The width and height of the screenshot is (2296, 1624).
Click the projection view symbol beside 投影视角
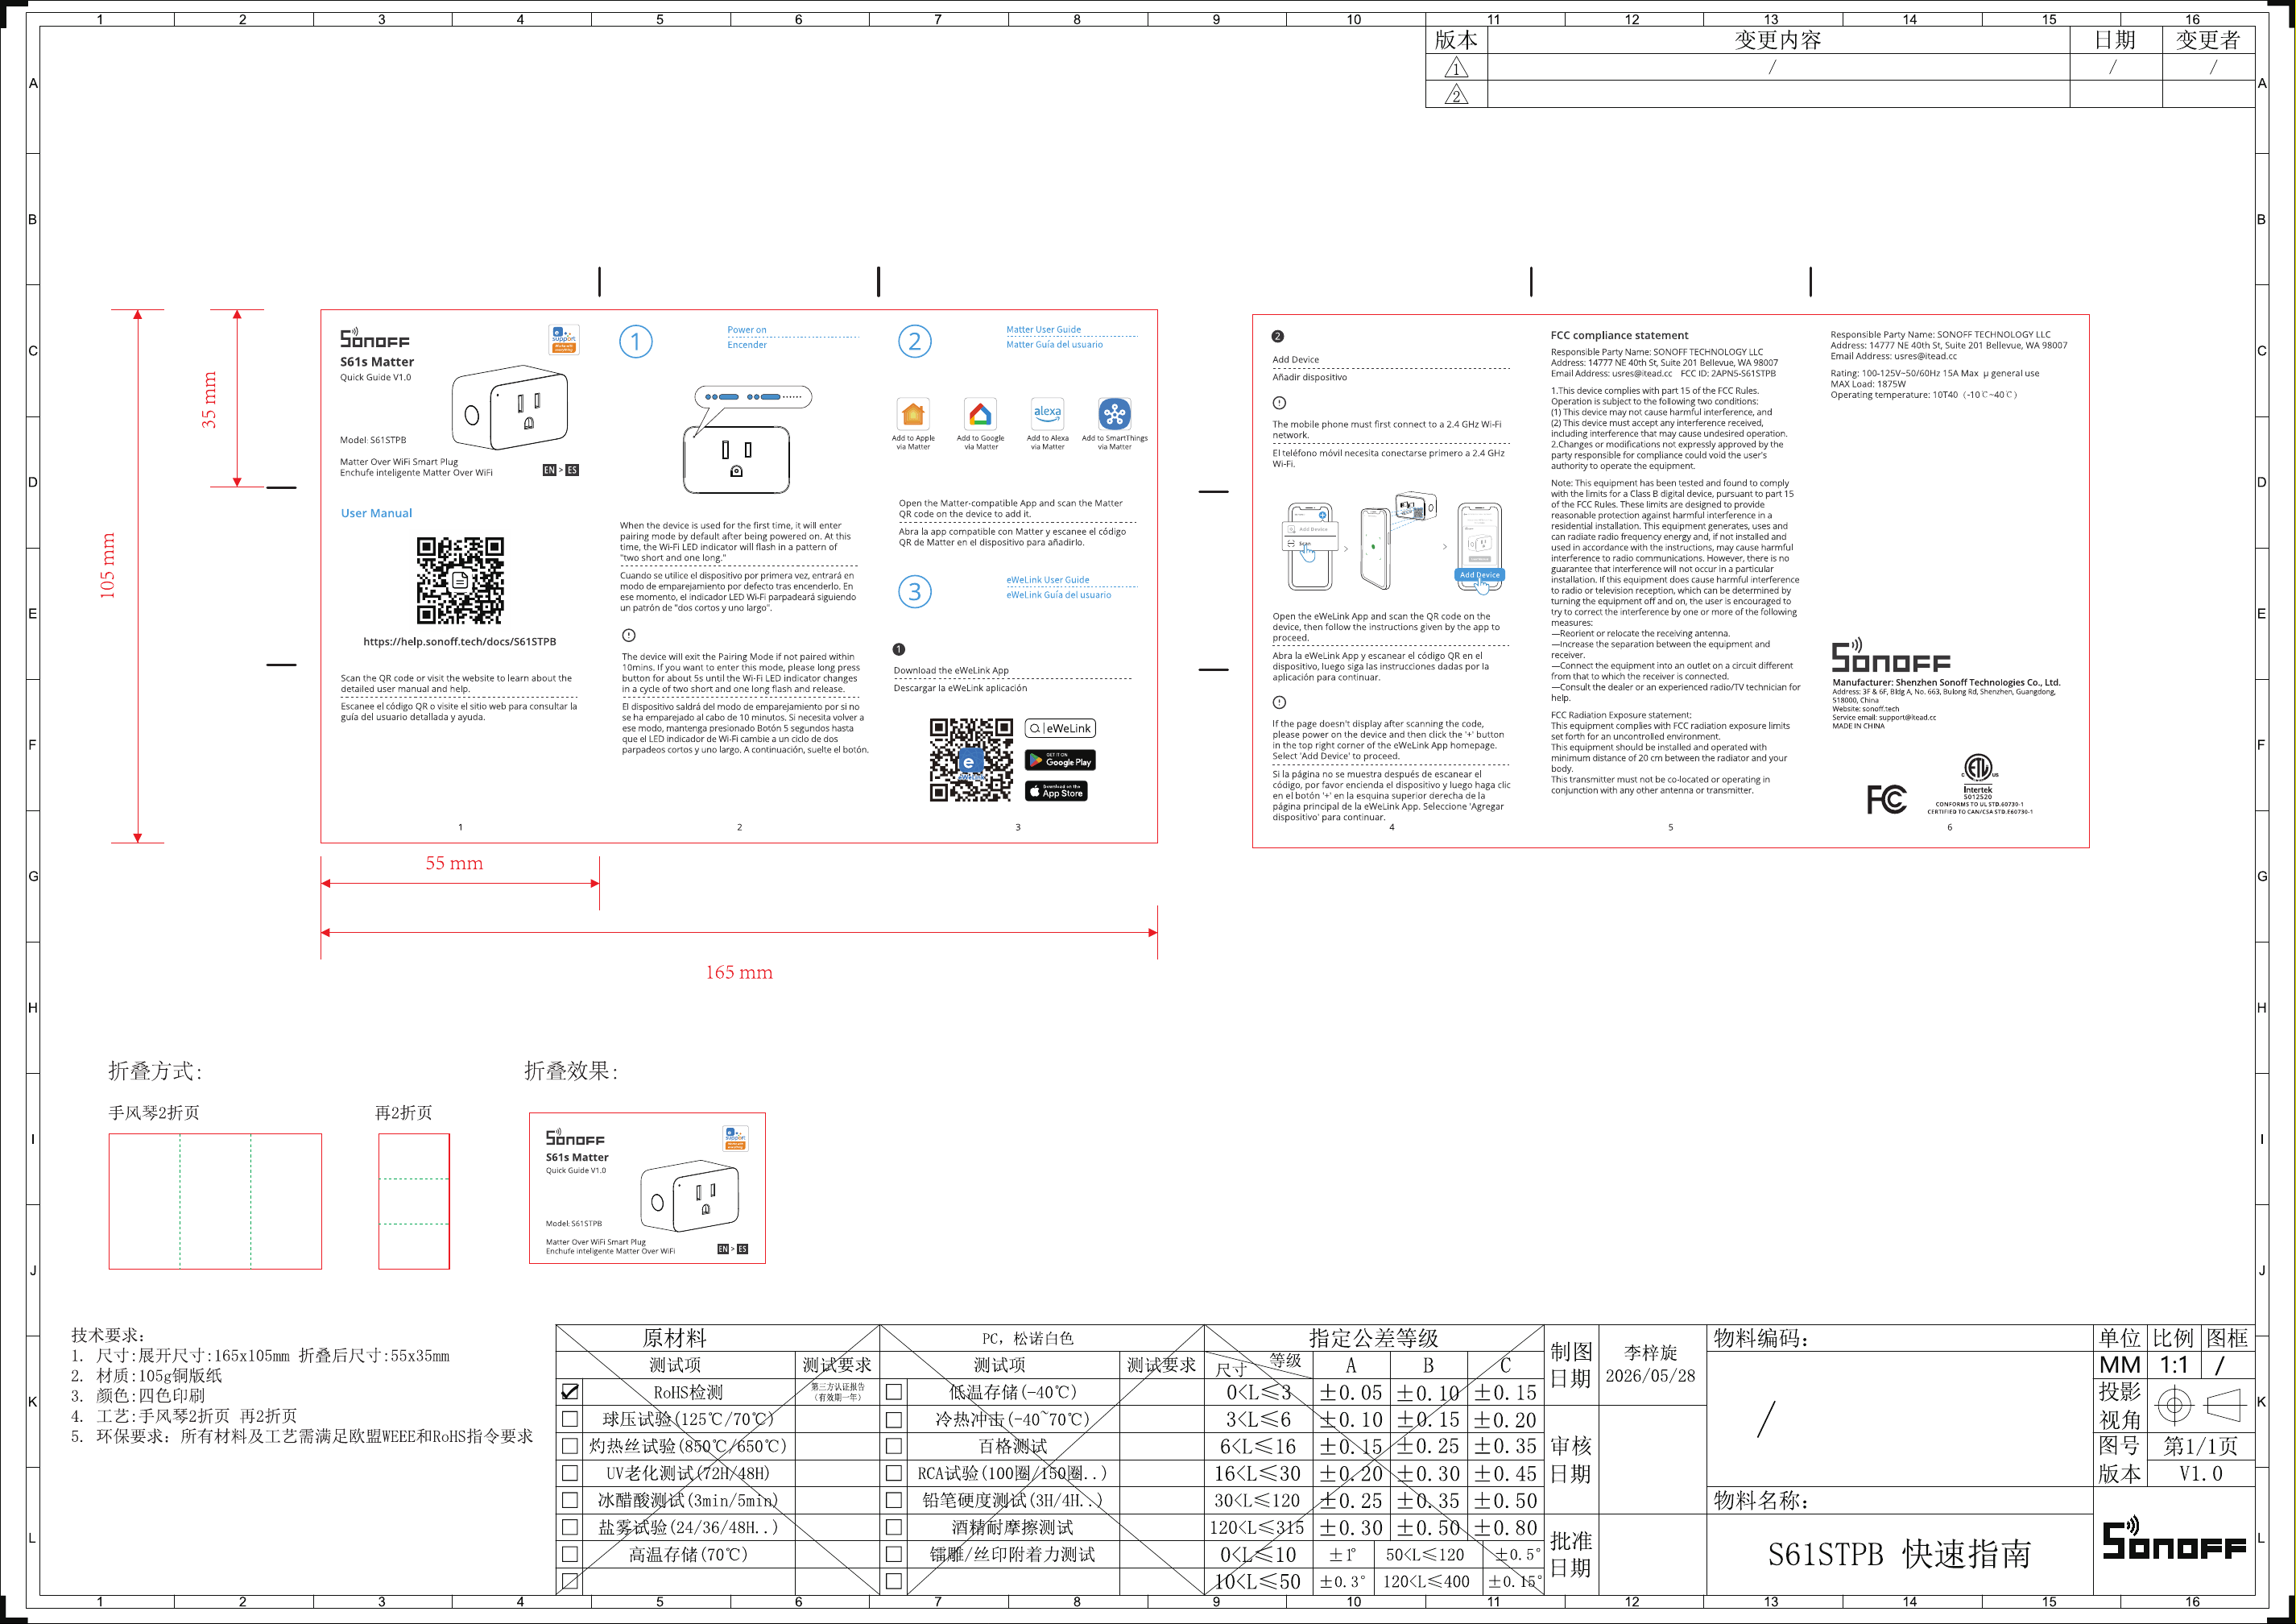2200,1405
